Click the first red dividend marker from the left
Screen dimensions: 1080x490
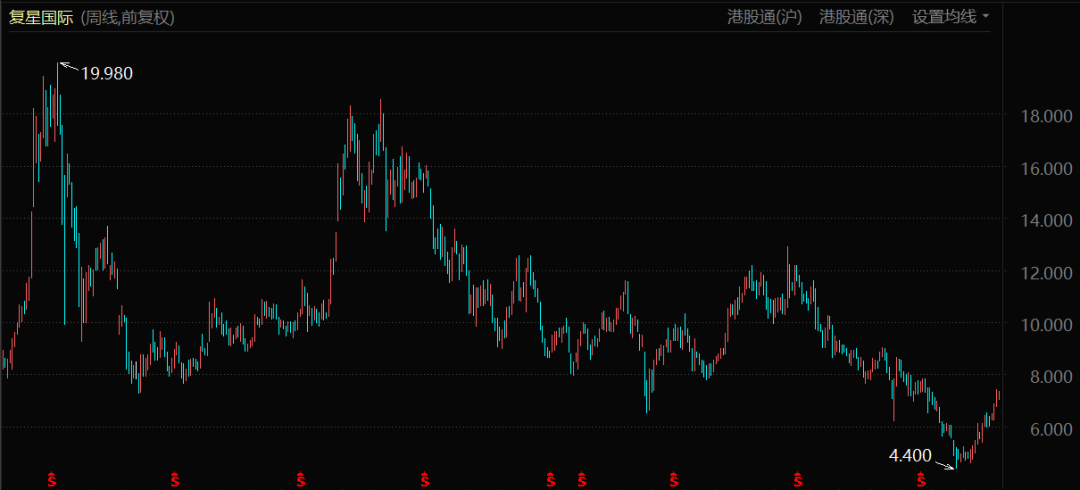click(x=51, y=480)
